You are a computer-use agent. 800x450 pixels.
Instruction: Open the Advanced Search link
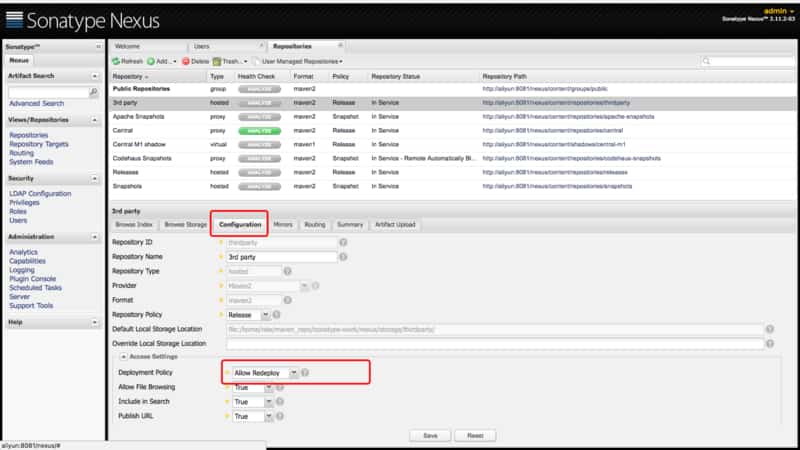point(37,104)
